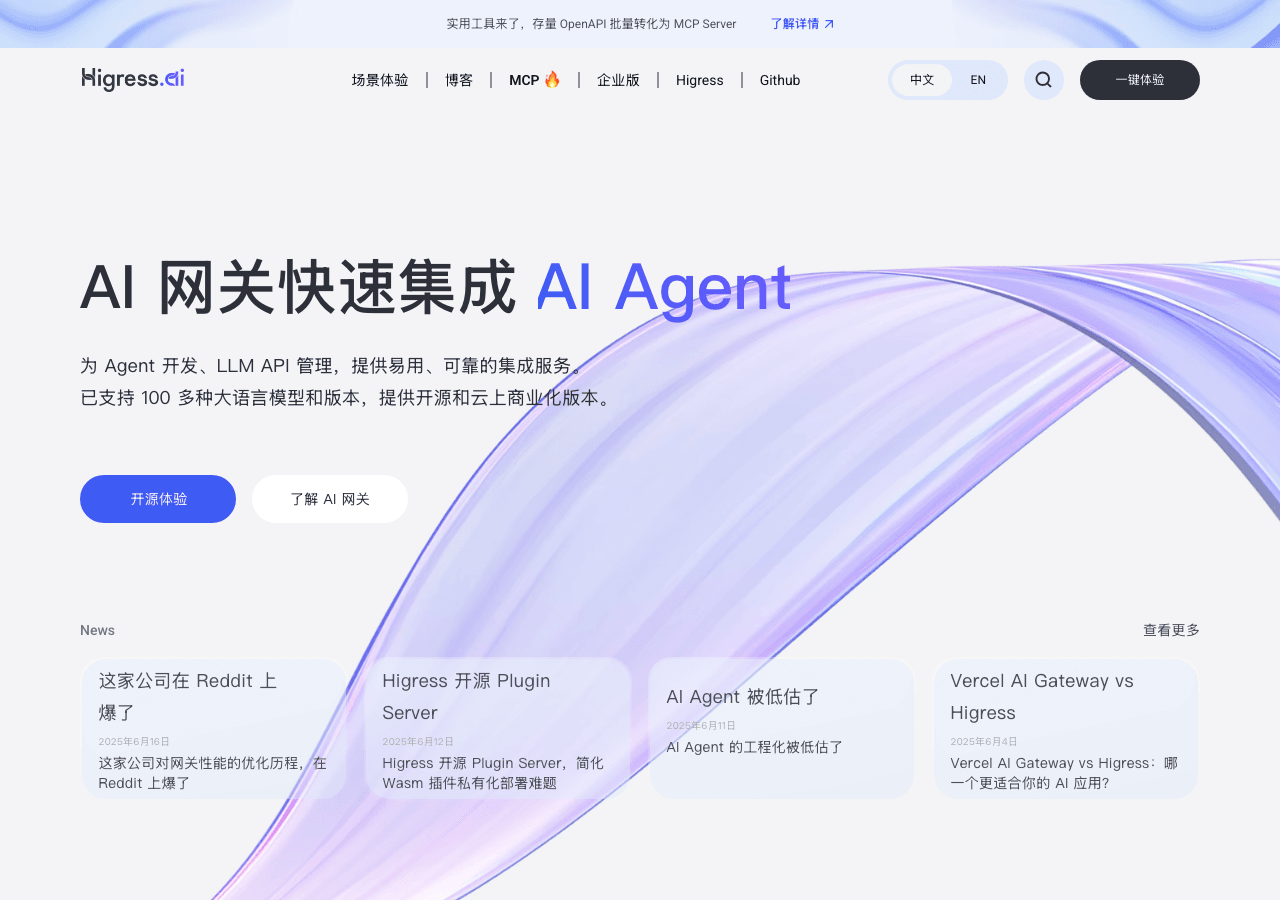The width and height of the screenshot is (1280, 900).
Task: Click the date 2025年6月16日
Action: pyautogui.click(x=134, y=742)
